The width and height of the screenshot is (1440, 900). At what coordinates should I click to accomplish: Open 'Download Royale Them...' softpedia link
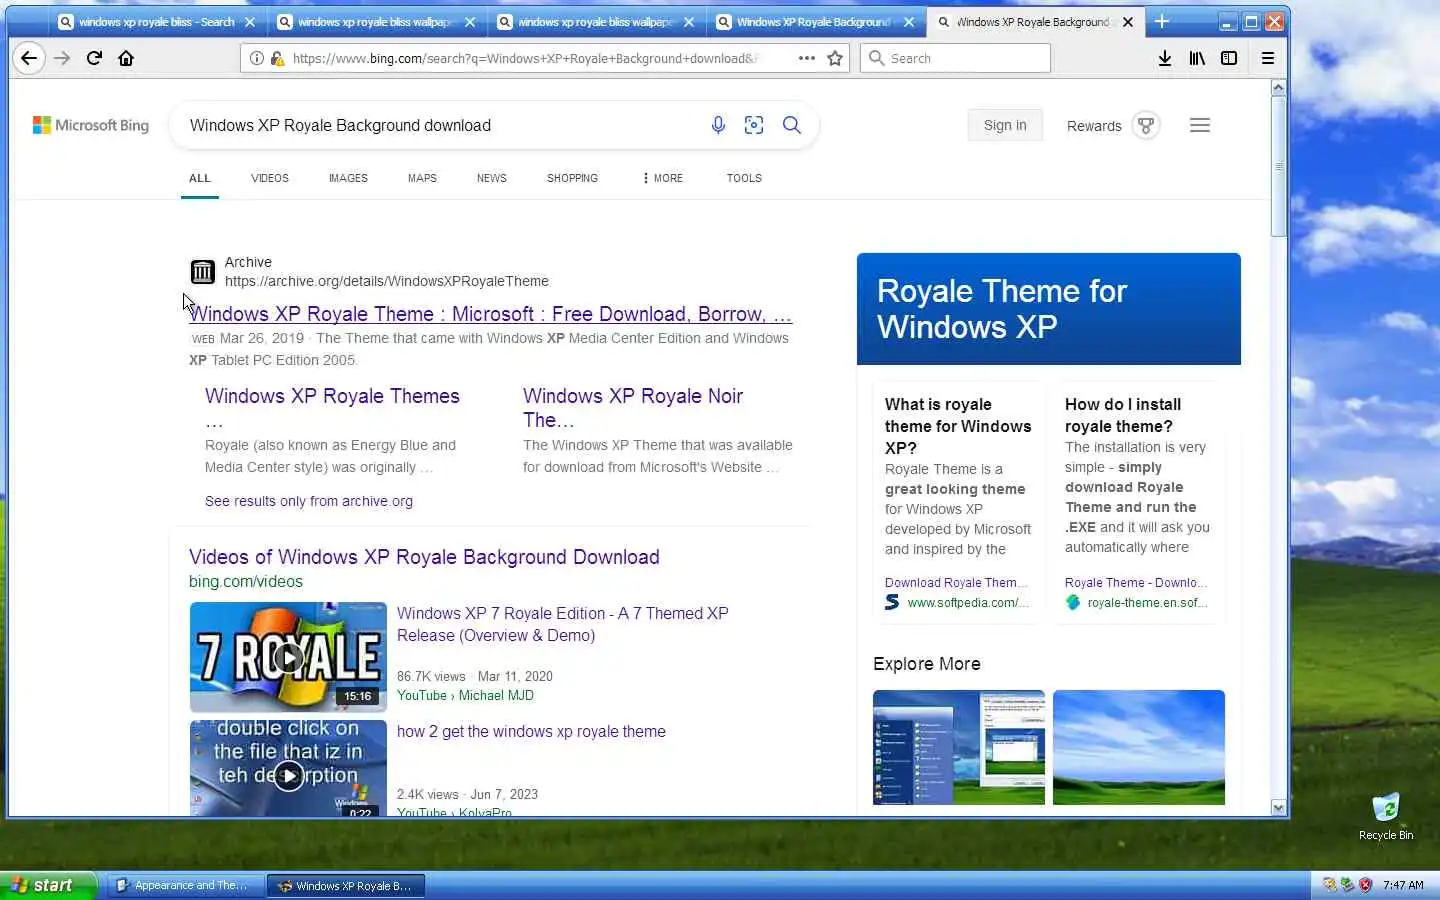956,583
